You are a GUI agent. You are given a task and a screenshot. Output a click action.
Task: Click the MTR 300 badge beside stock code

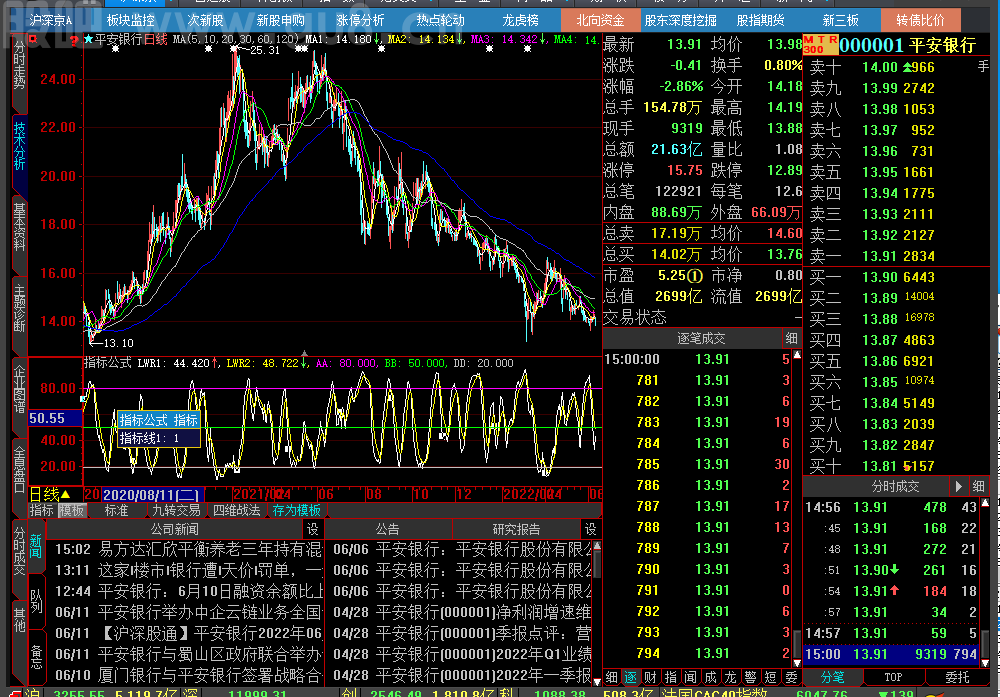[820, 45]
